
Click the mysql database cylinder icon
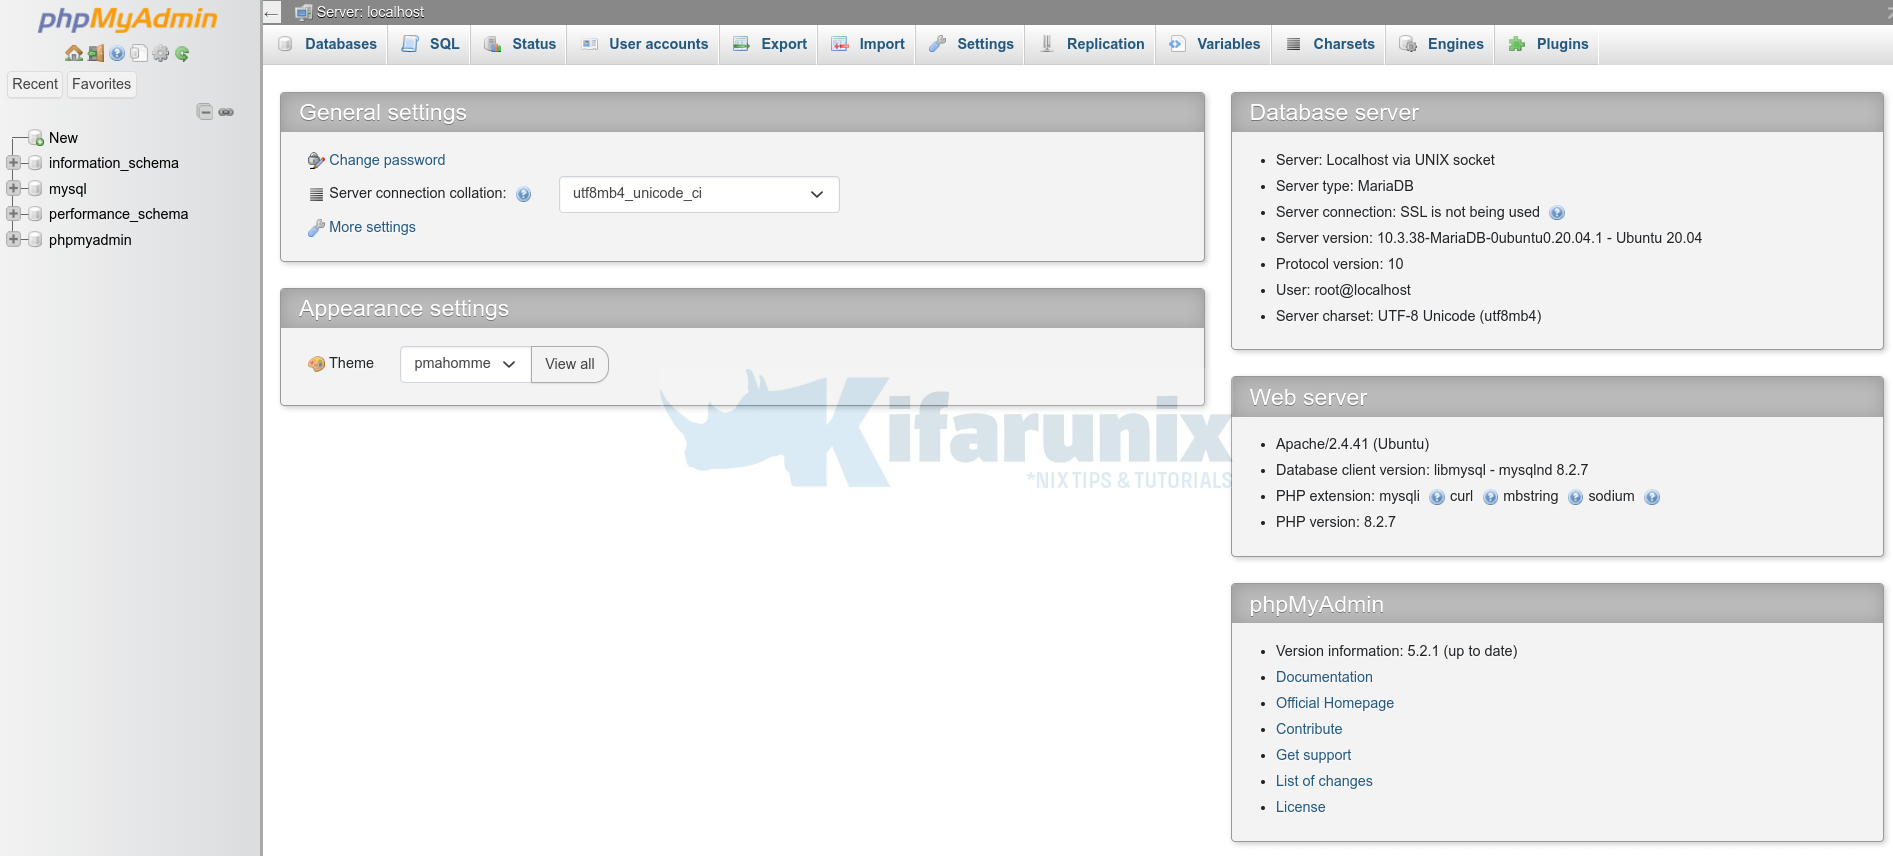[x=36, y=189]
